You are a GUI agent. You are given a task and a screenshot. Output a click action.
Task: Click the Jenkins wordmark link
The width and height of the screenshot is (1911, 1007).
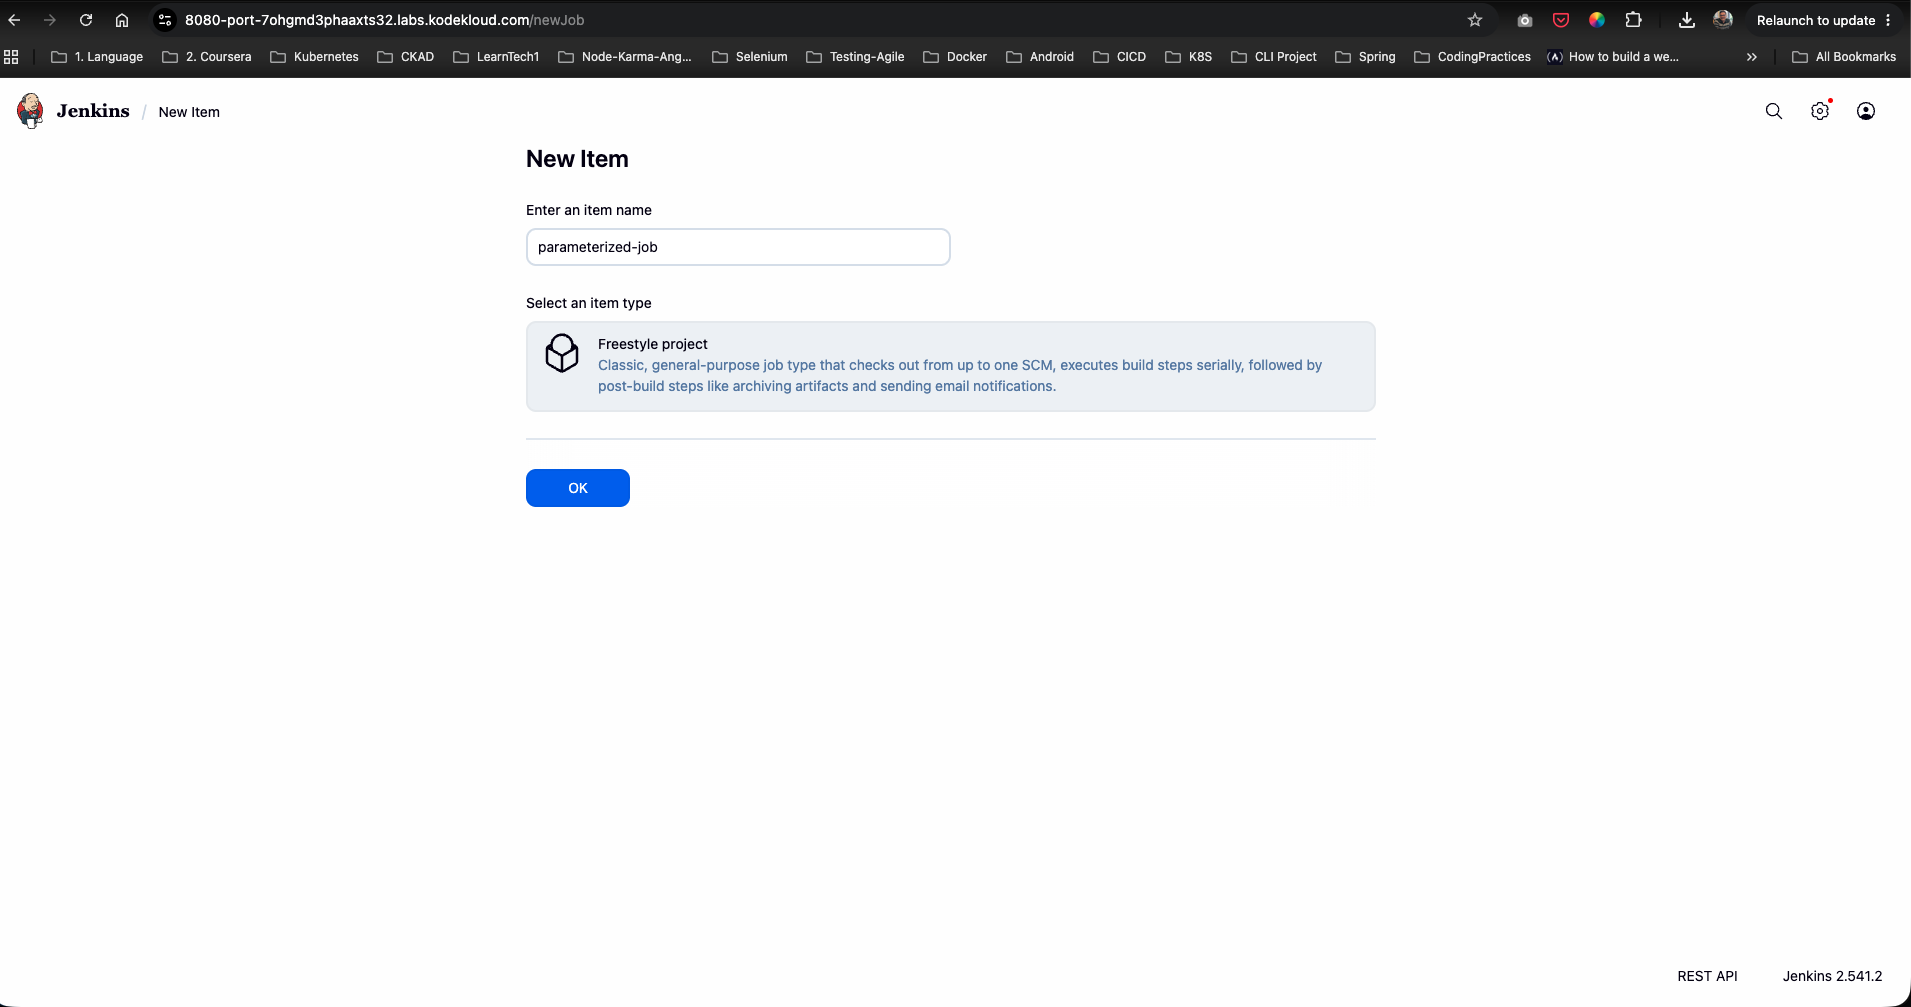pos(93,111)
